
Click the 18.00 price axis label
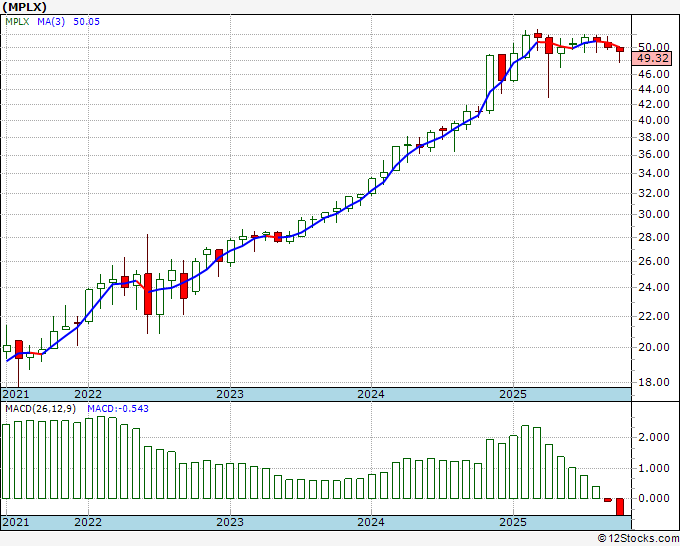point(654,382)
